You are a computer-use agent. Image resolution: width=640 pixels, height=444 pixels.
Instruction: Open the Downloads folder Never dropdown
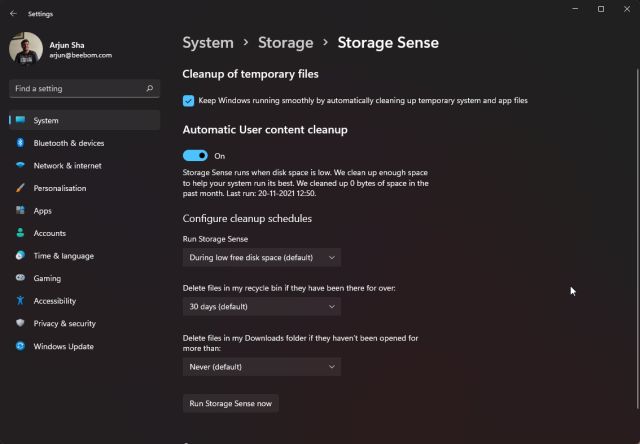[x=262, y=367]
